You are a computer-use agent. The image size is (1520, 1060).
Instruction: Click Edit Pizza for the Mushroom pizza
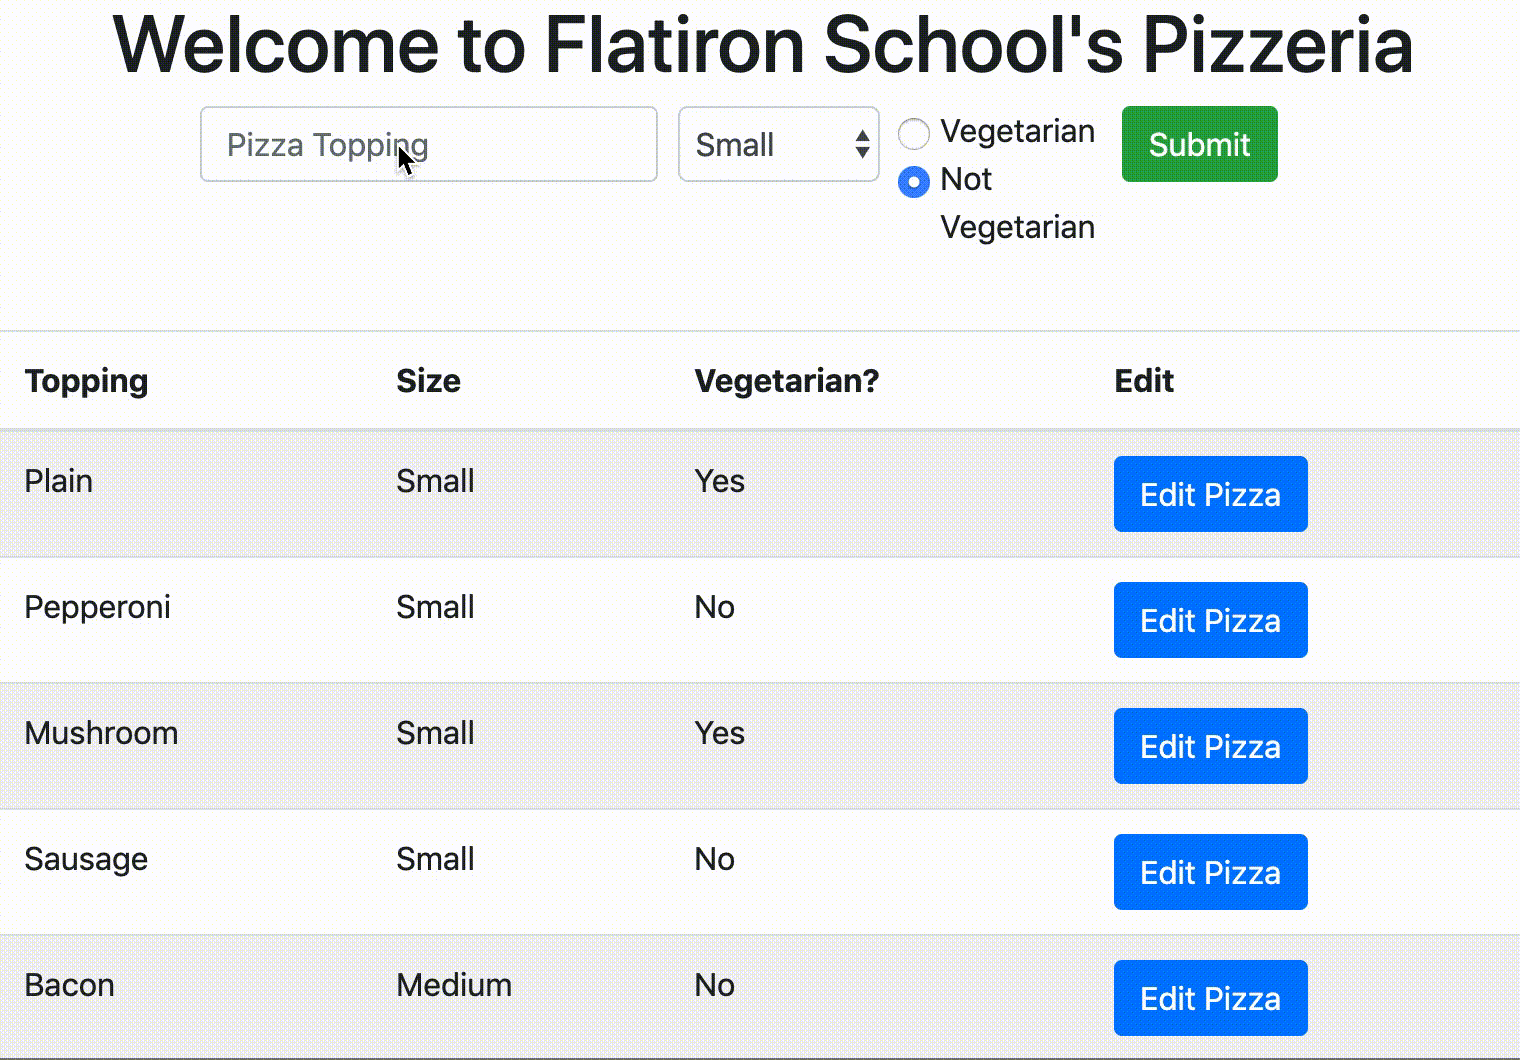[x=1210, y=746]
